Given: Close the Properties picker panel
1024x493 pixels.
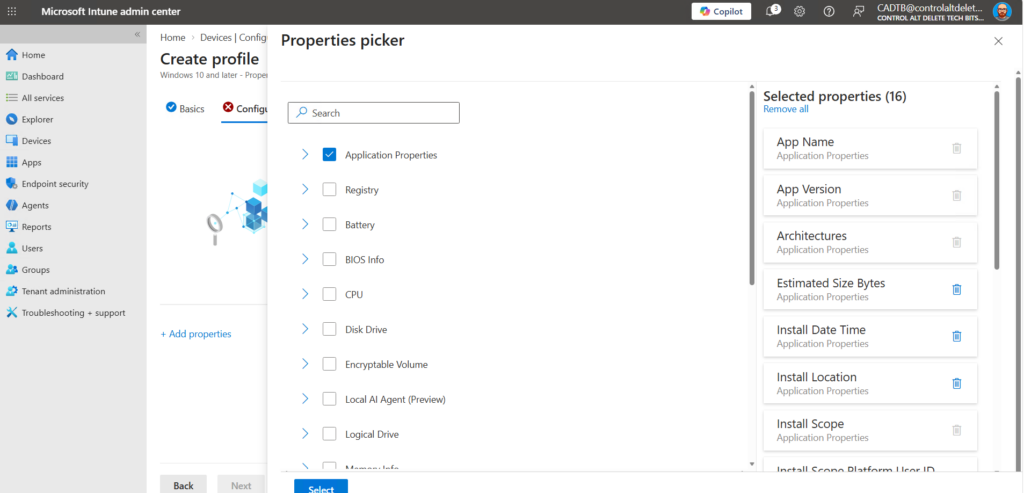Looking at the screenshot, I should click(998, 41).
